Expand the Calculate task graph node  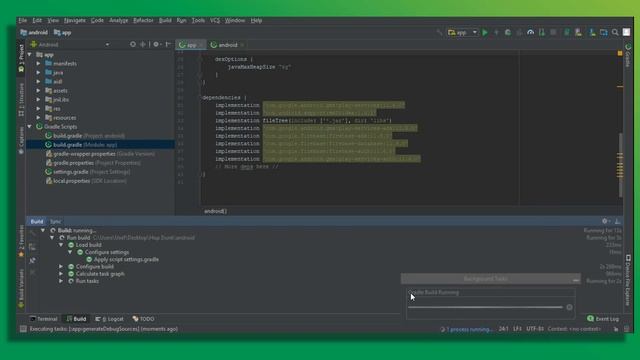[x=61, y=274]
